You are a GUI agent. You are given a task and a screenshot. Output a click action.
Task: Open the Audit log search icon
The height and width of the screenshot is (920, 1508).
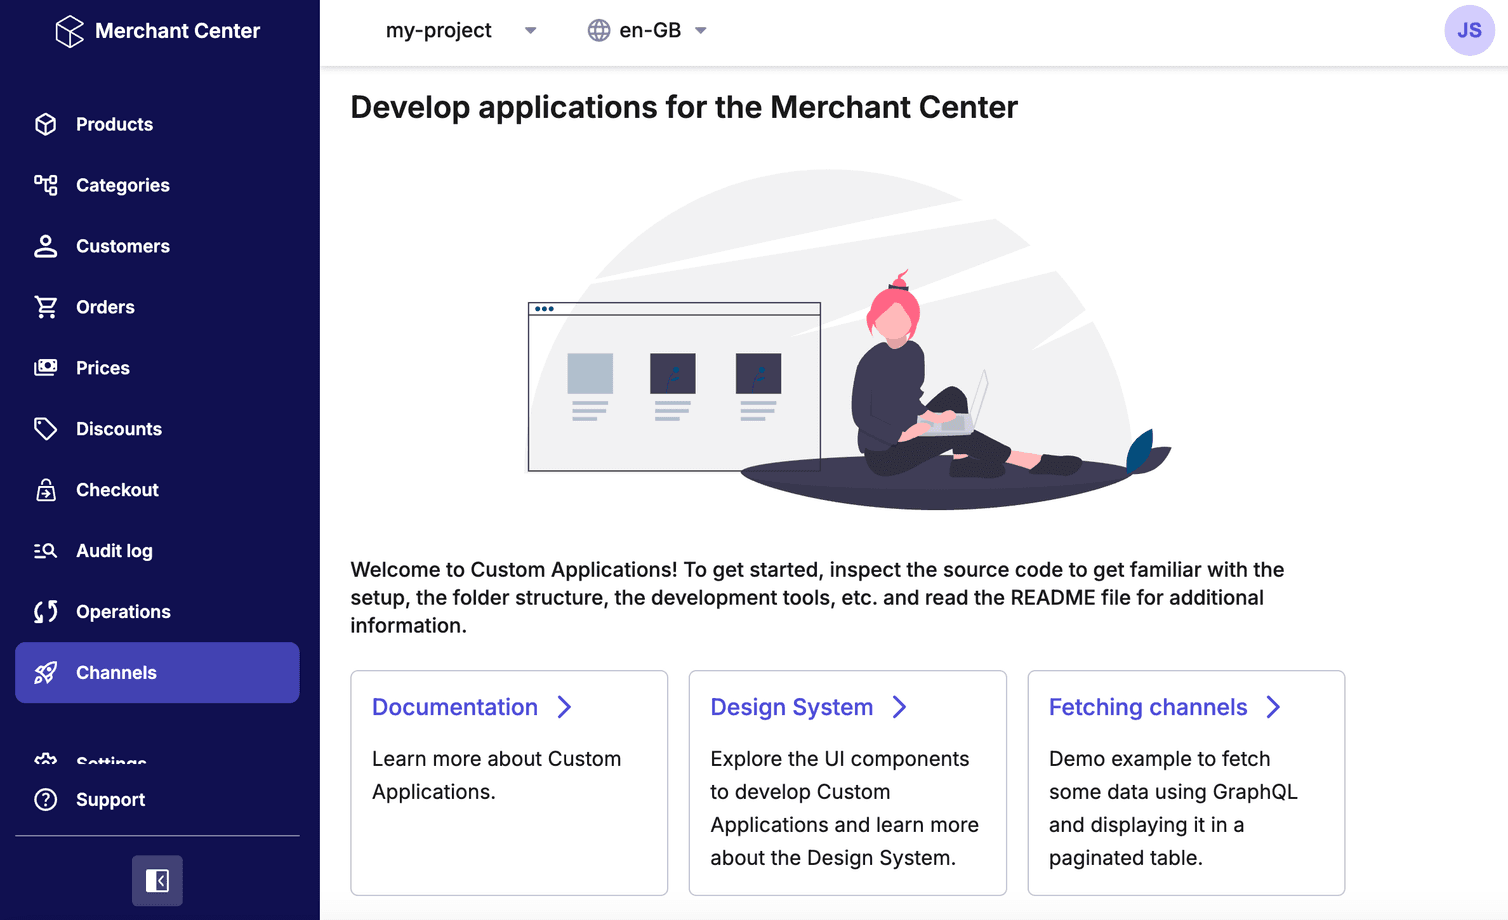(46, 550)
